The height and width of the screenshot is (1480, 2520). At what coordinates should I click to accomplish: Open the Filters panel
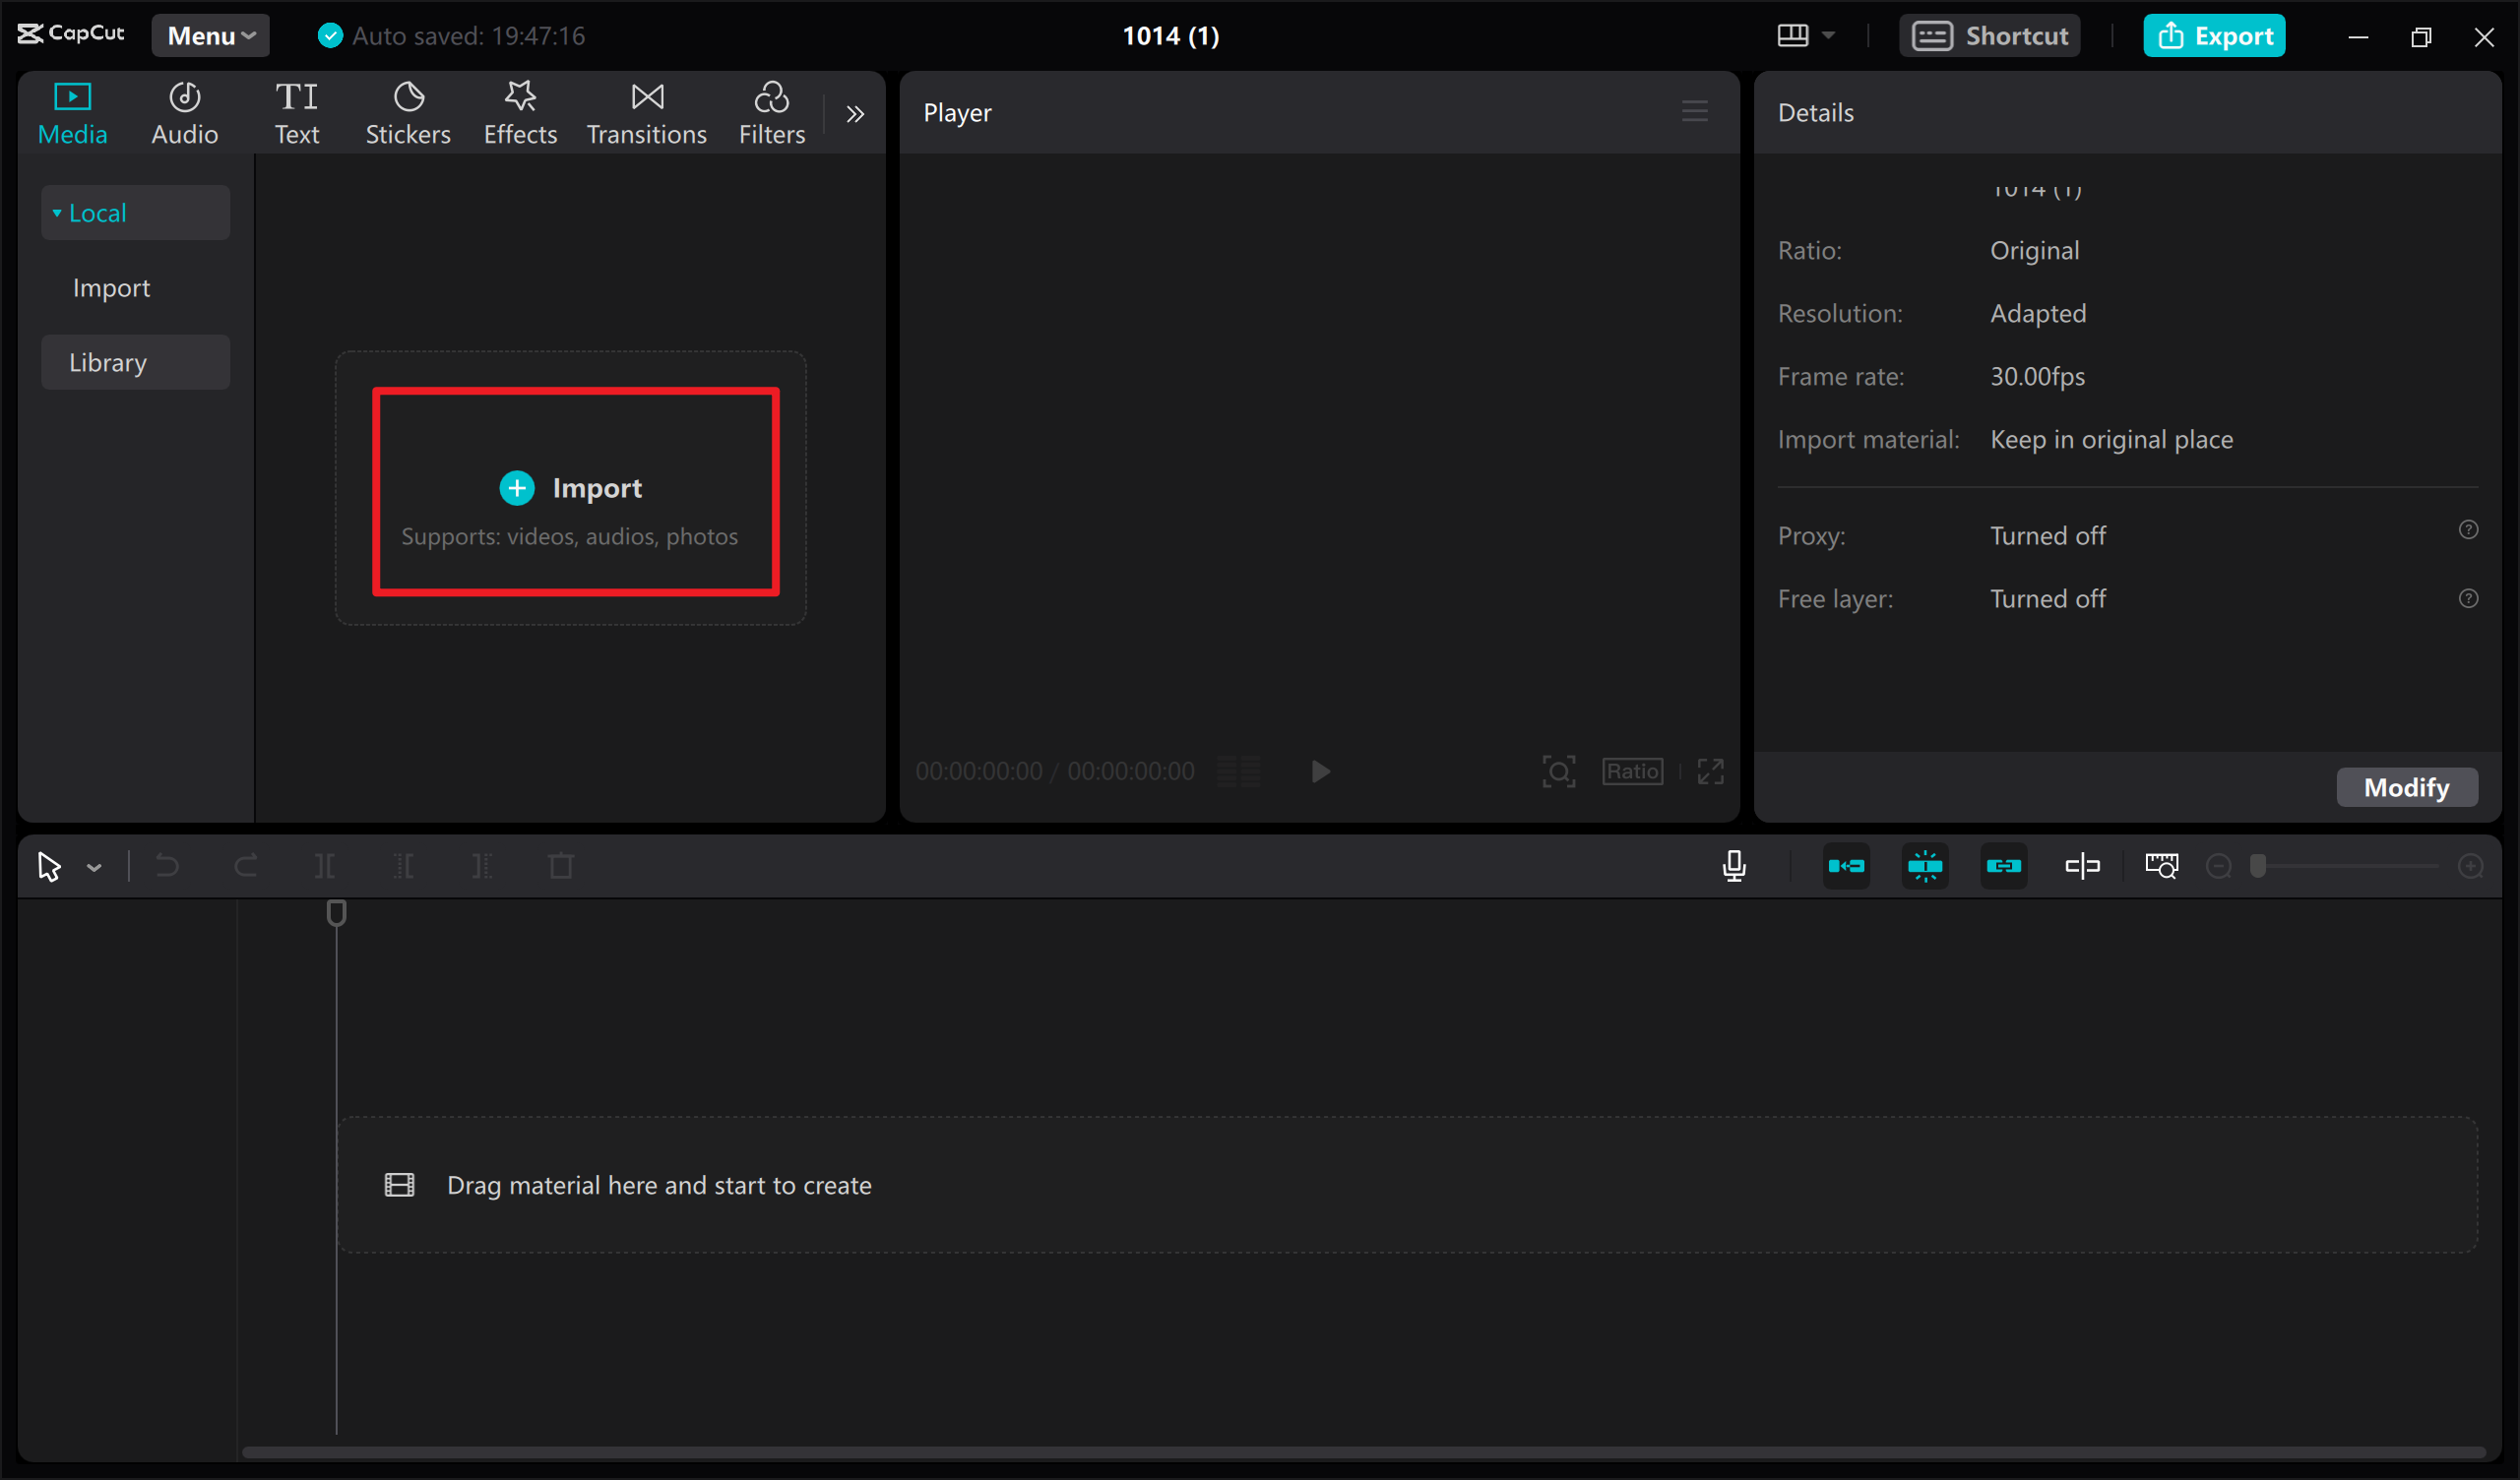[x=771, y=112]
